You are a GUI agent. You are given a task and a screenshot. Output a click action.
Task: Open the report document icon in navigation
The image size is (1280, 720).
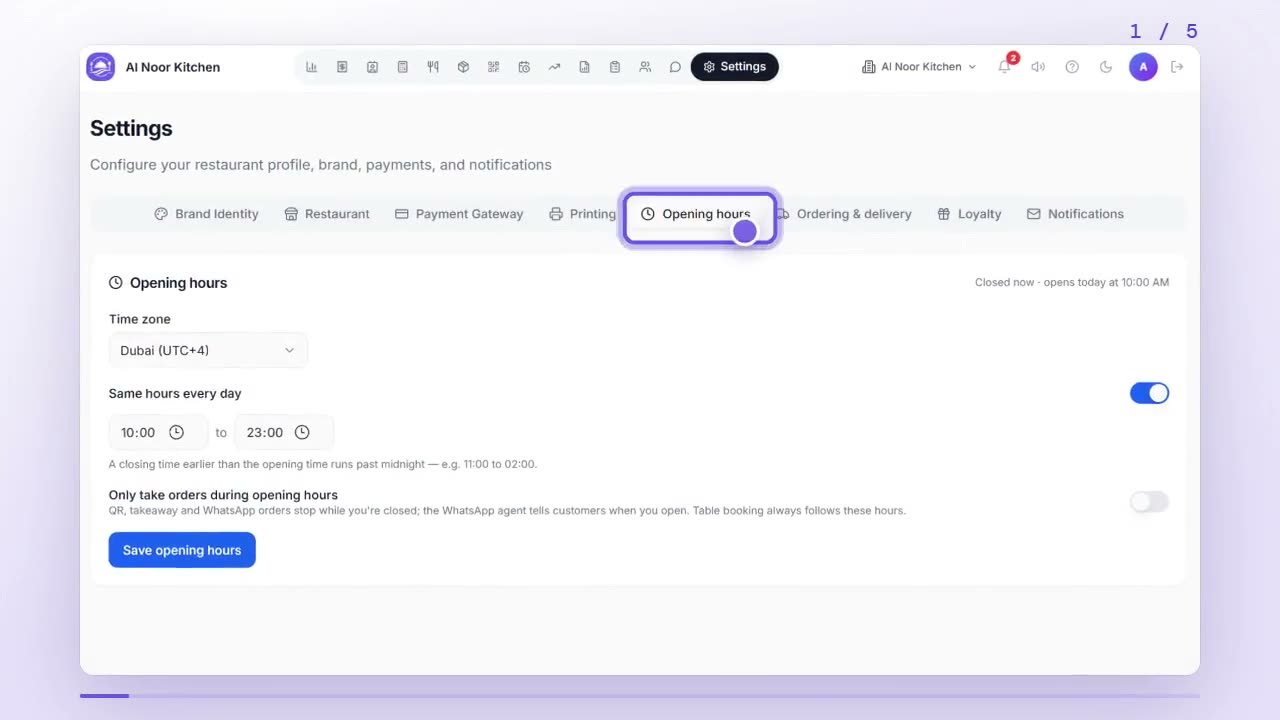click(x=584, y=67)
